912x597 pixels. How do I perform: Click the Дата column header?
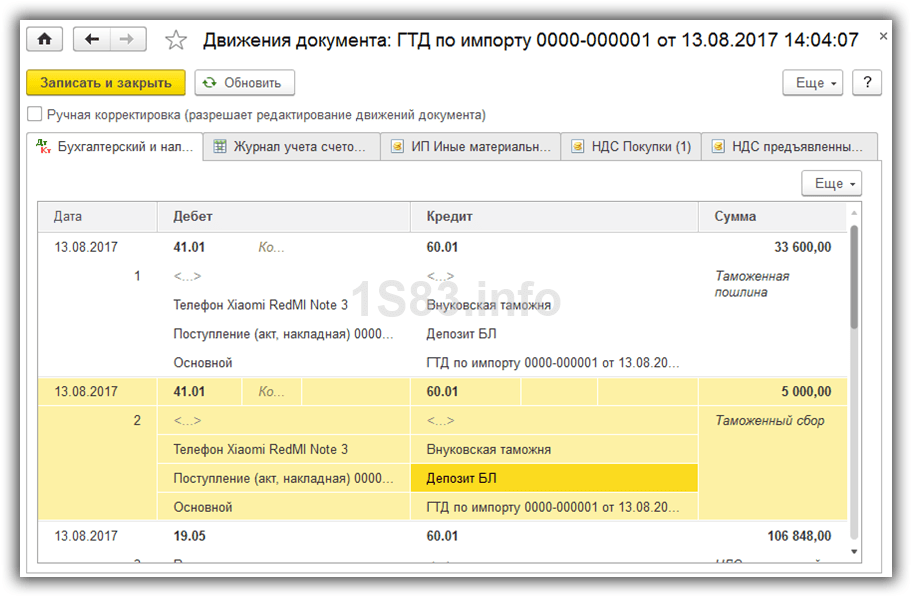[98, 216]
